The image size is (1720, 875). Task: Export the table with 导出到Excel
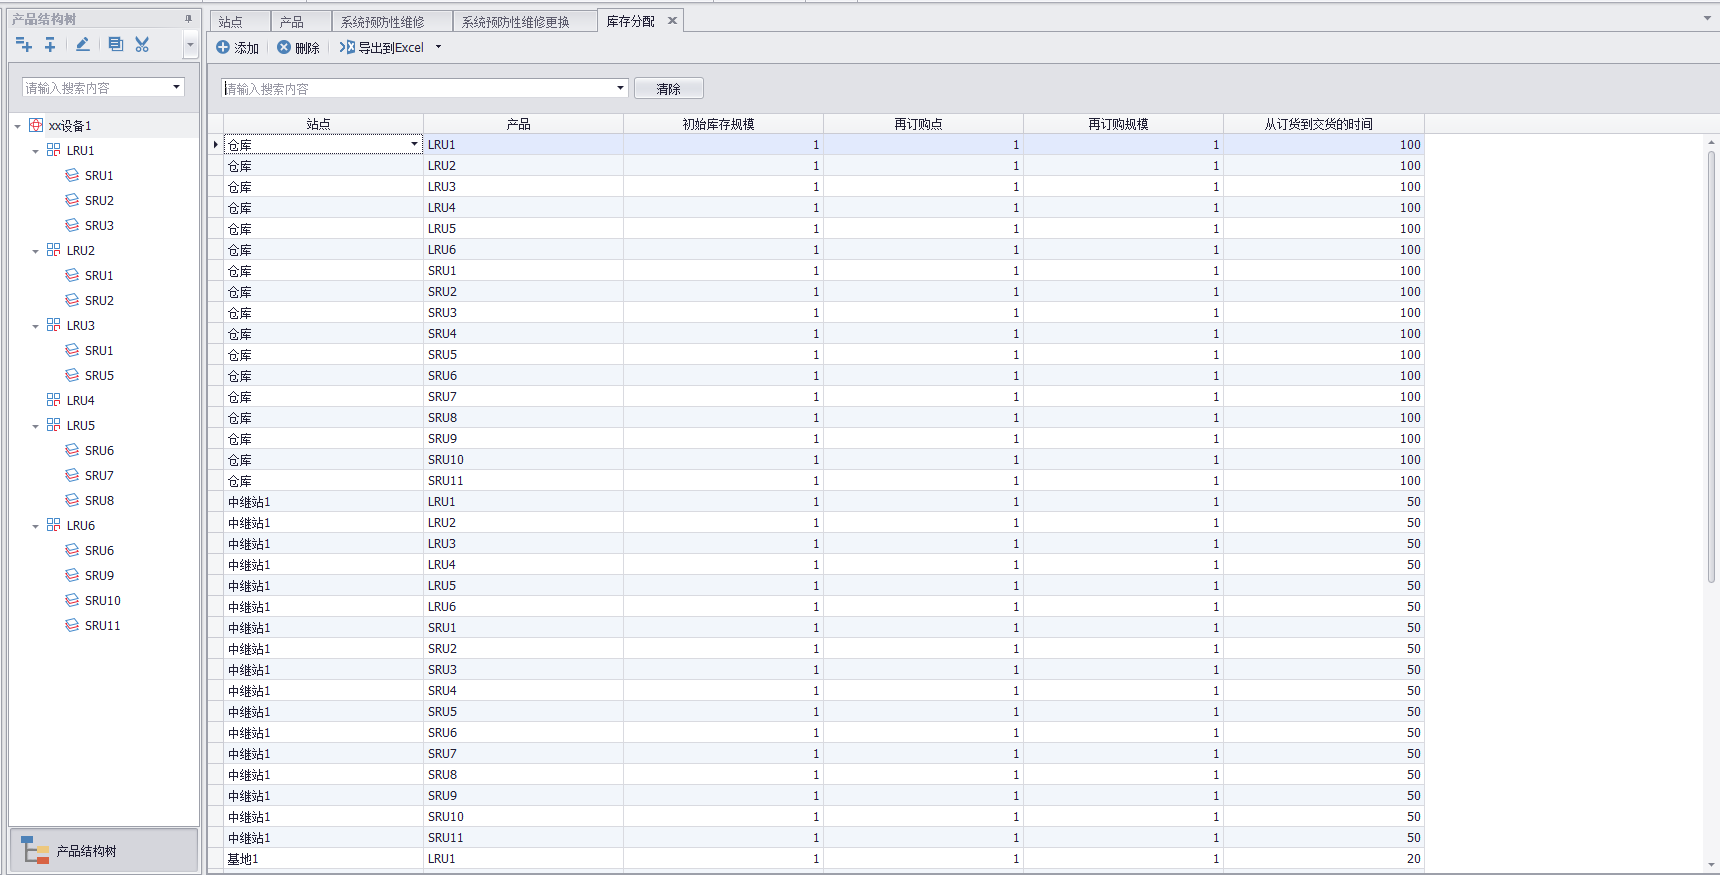pos(382,47)
